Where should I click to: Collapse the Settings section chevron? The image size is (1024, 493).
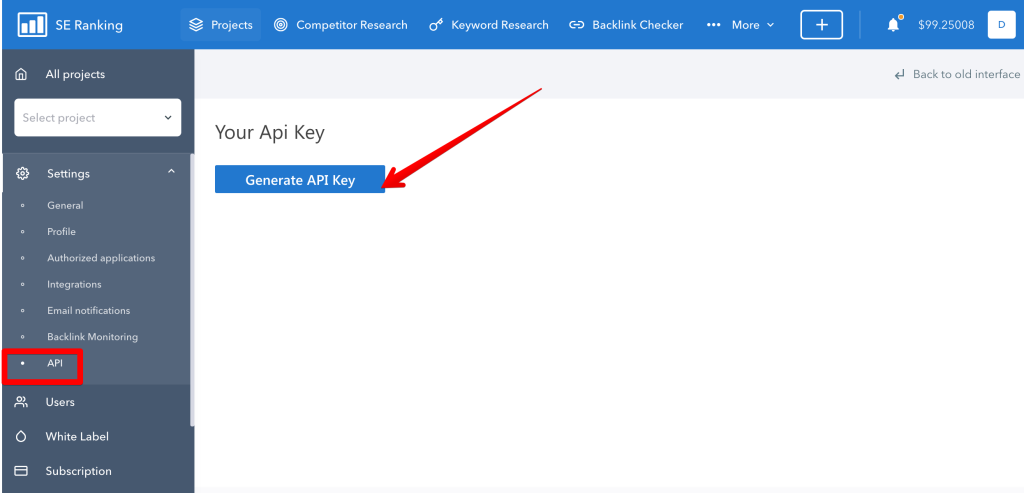[171, 171]
